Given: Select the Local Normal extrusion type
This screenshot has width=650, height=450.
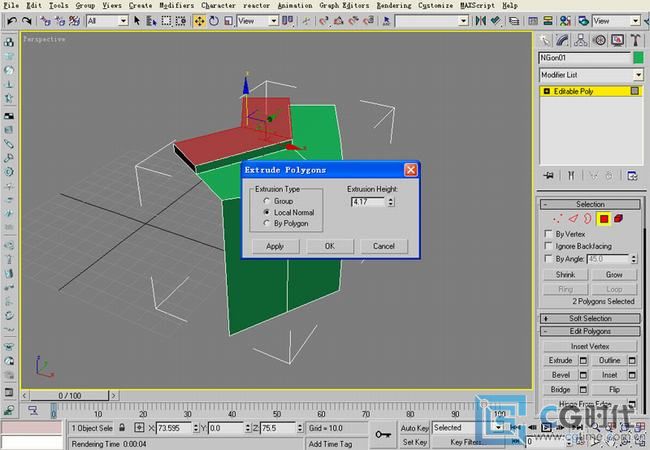Looking at the screenshot, I should (x=267, y=212).
